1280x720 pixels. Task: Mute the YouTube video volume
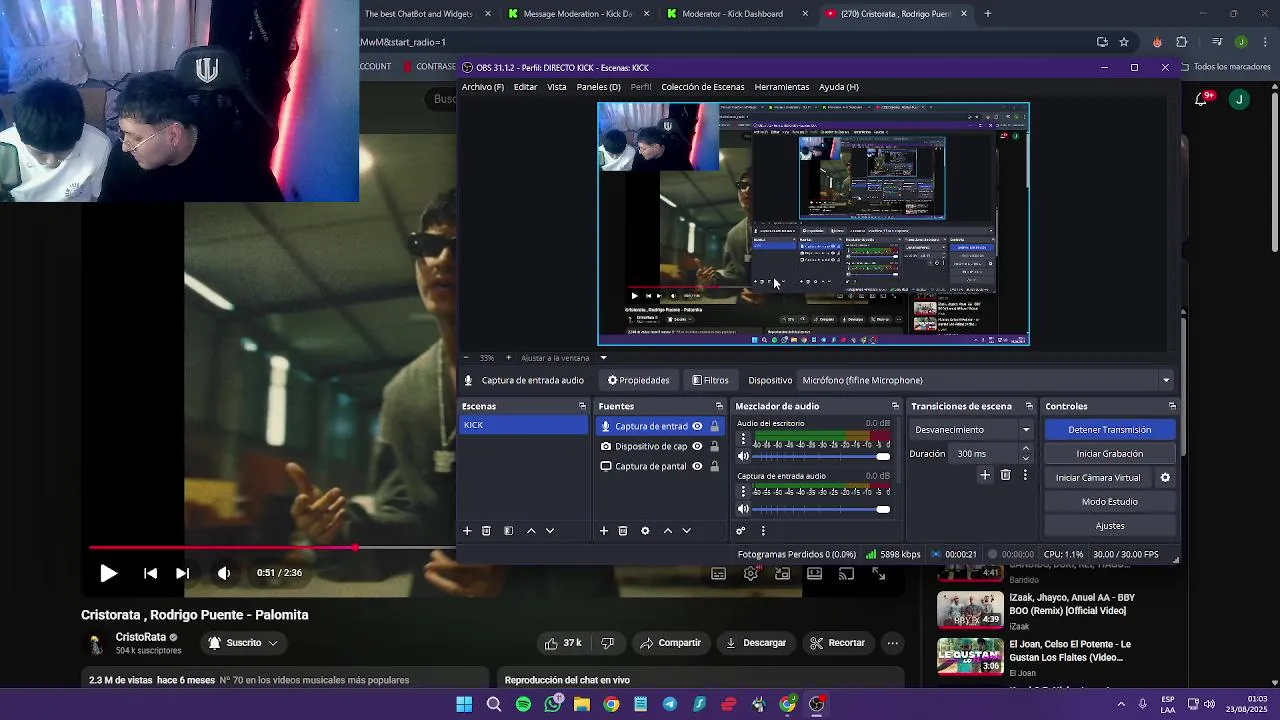coord(224,573)
